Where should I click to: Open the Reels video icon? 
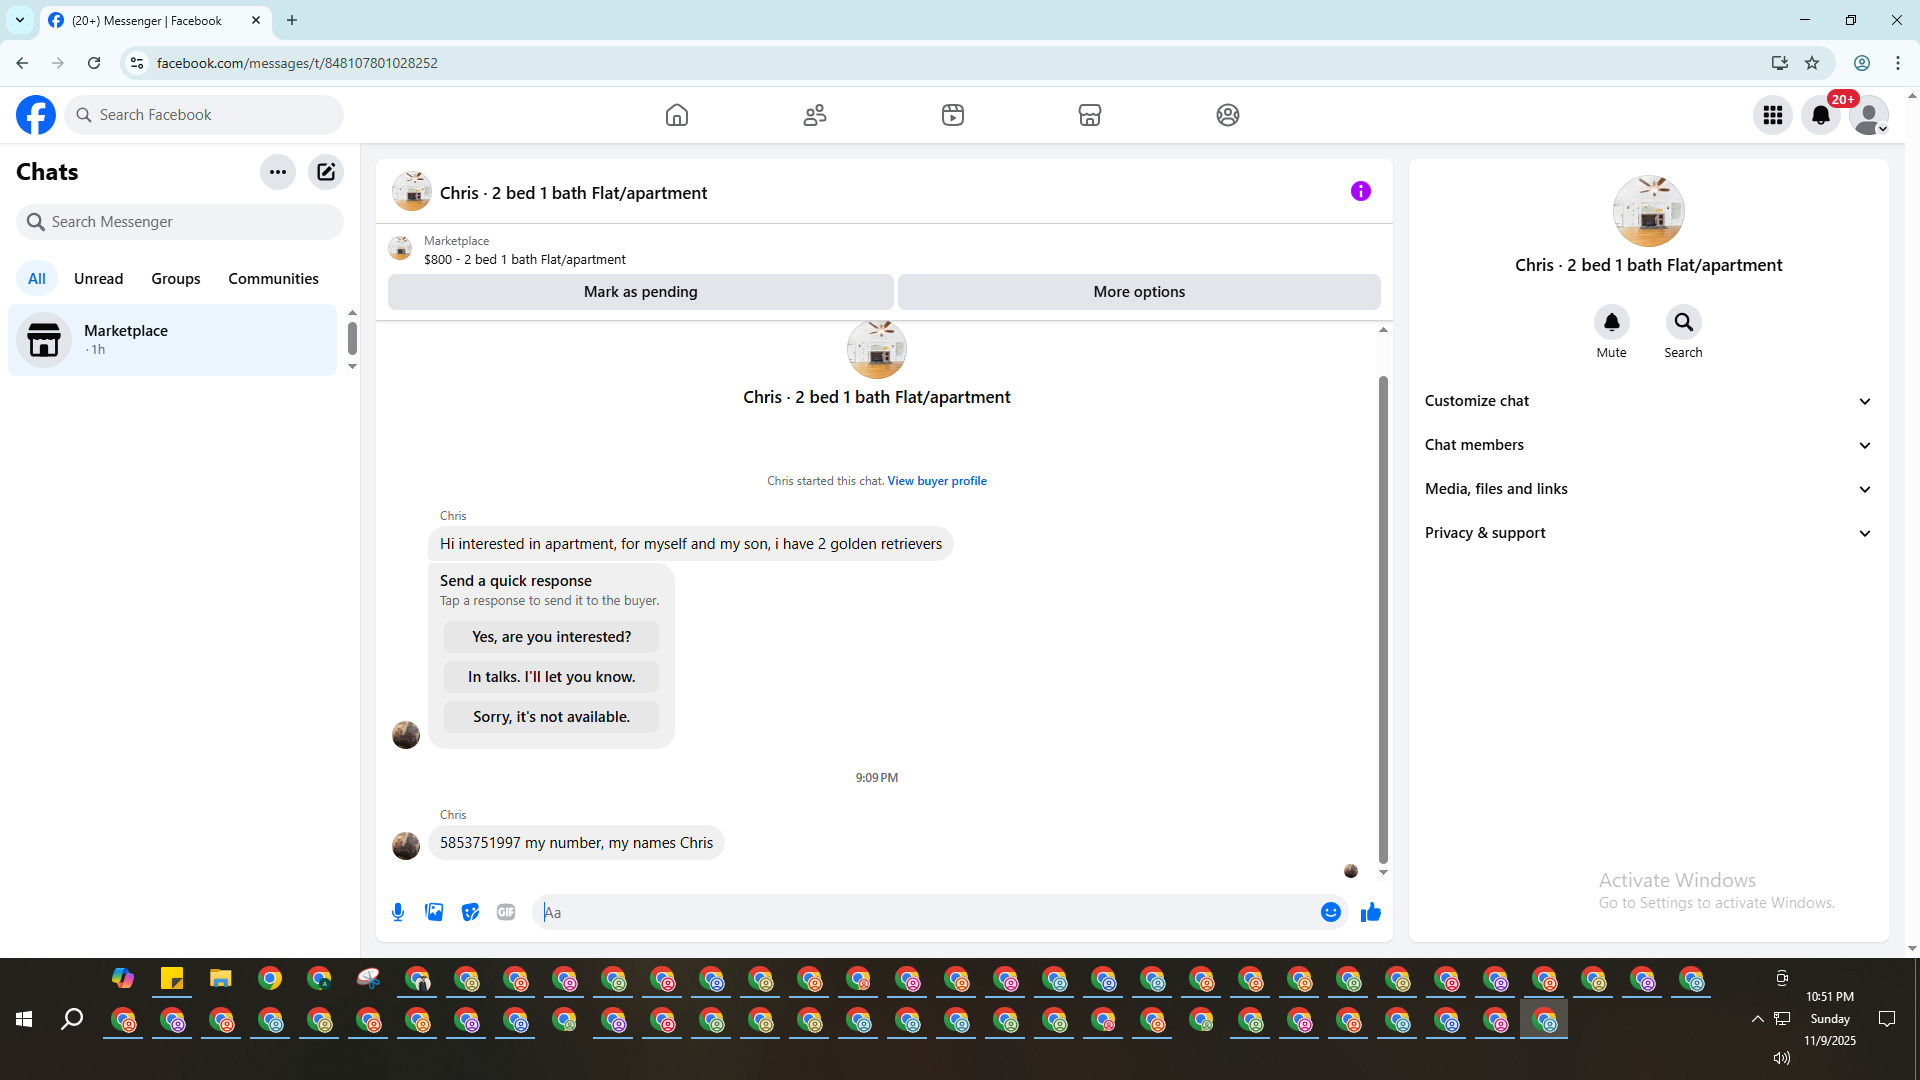[953, 115]
